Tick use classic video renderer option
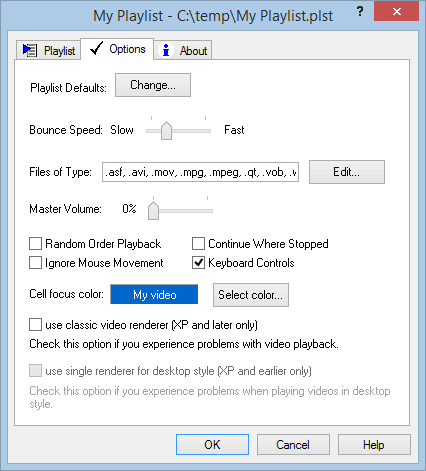Screen dimensions: 426x471 click(x=35, y=325)
